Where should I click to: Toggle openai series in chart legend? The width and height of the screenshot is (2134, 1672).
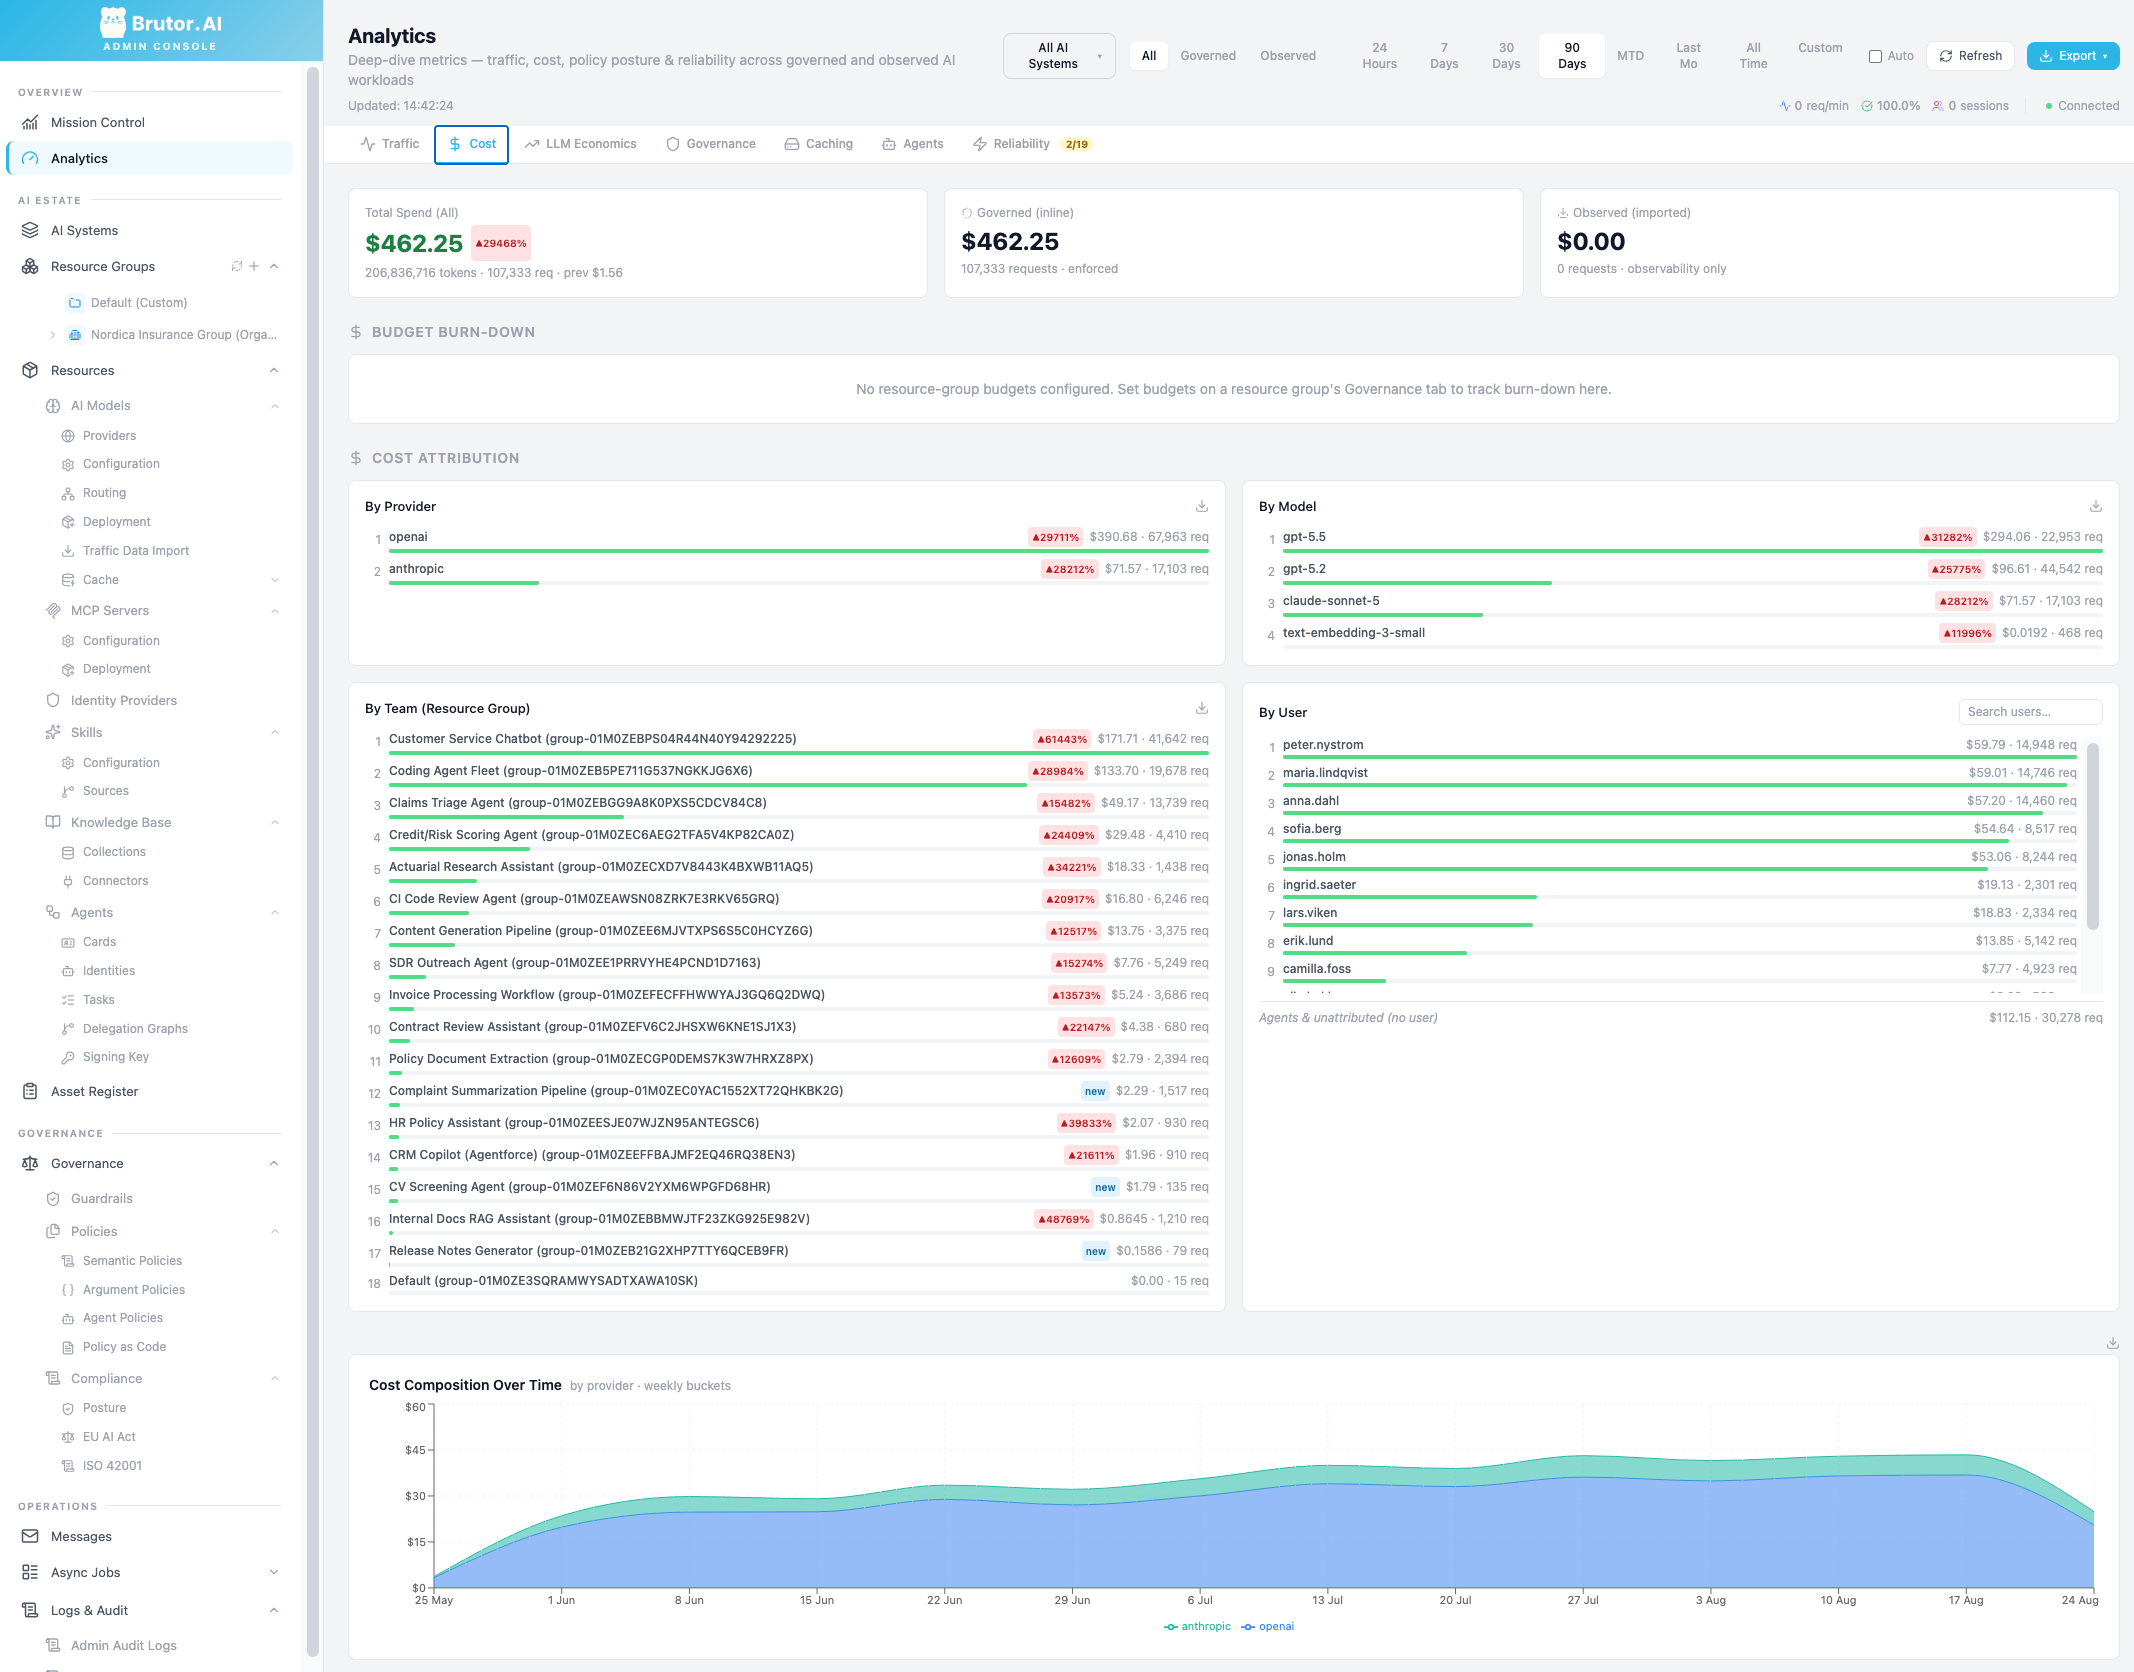tap(1268, 1627)
